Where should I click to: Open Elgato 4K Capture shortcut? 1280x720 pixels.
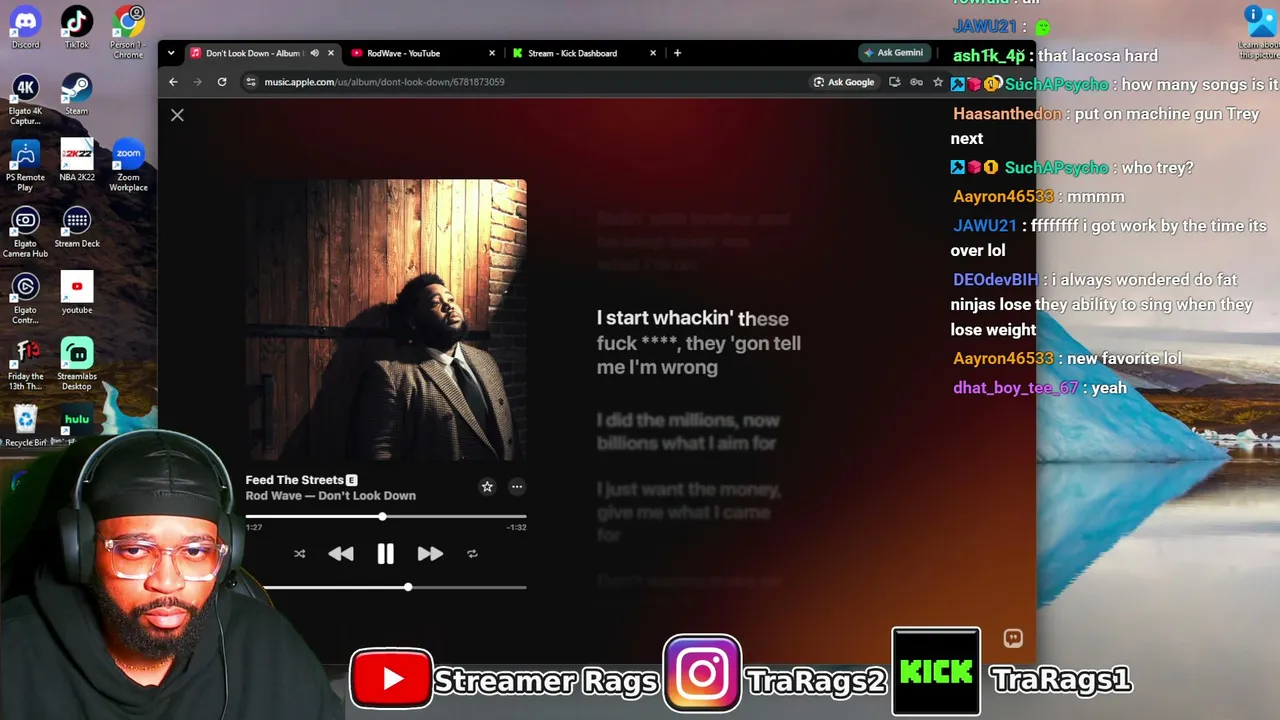point(26,100)
